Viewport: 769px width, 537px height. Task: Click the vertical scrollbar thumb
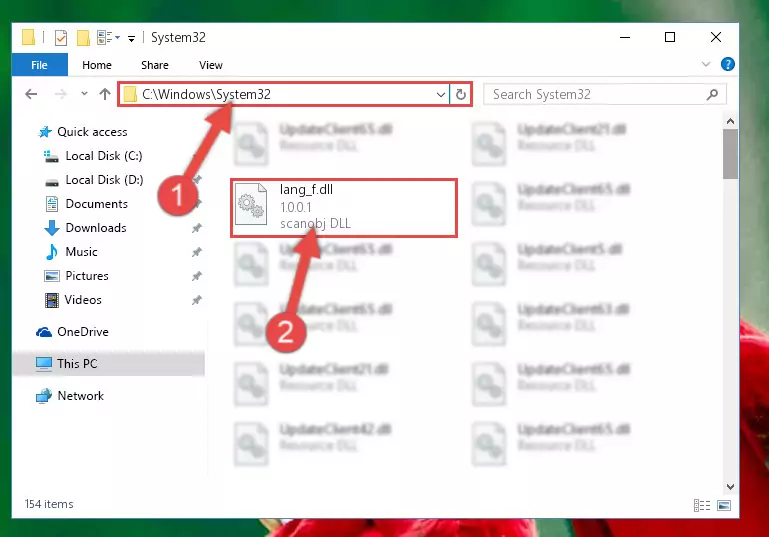click(x=730, y=154)
